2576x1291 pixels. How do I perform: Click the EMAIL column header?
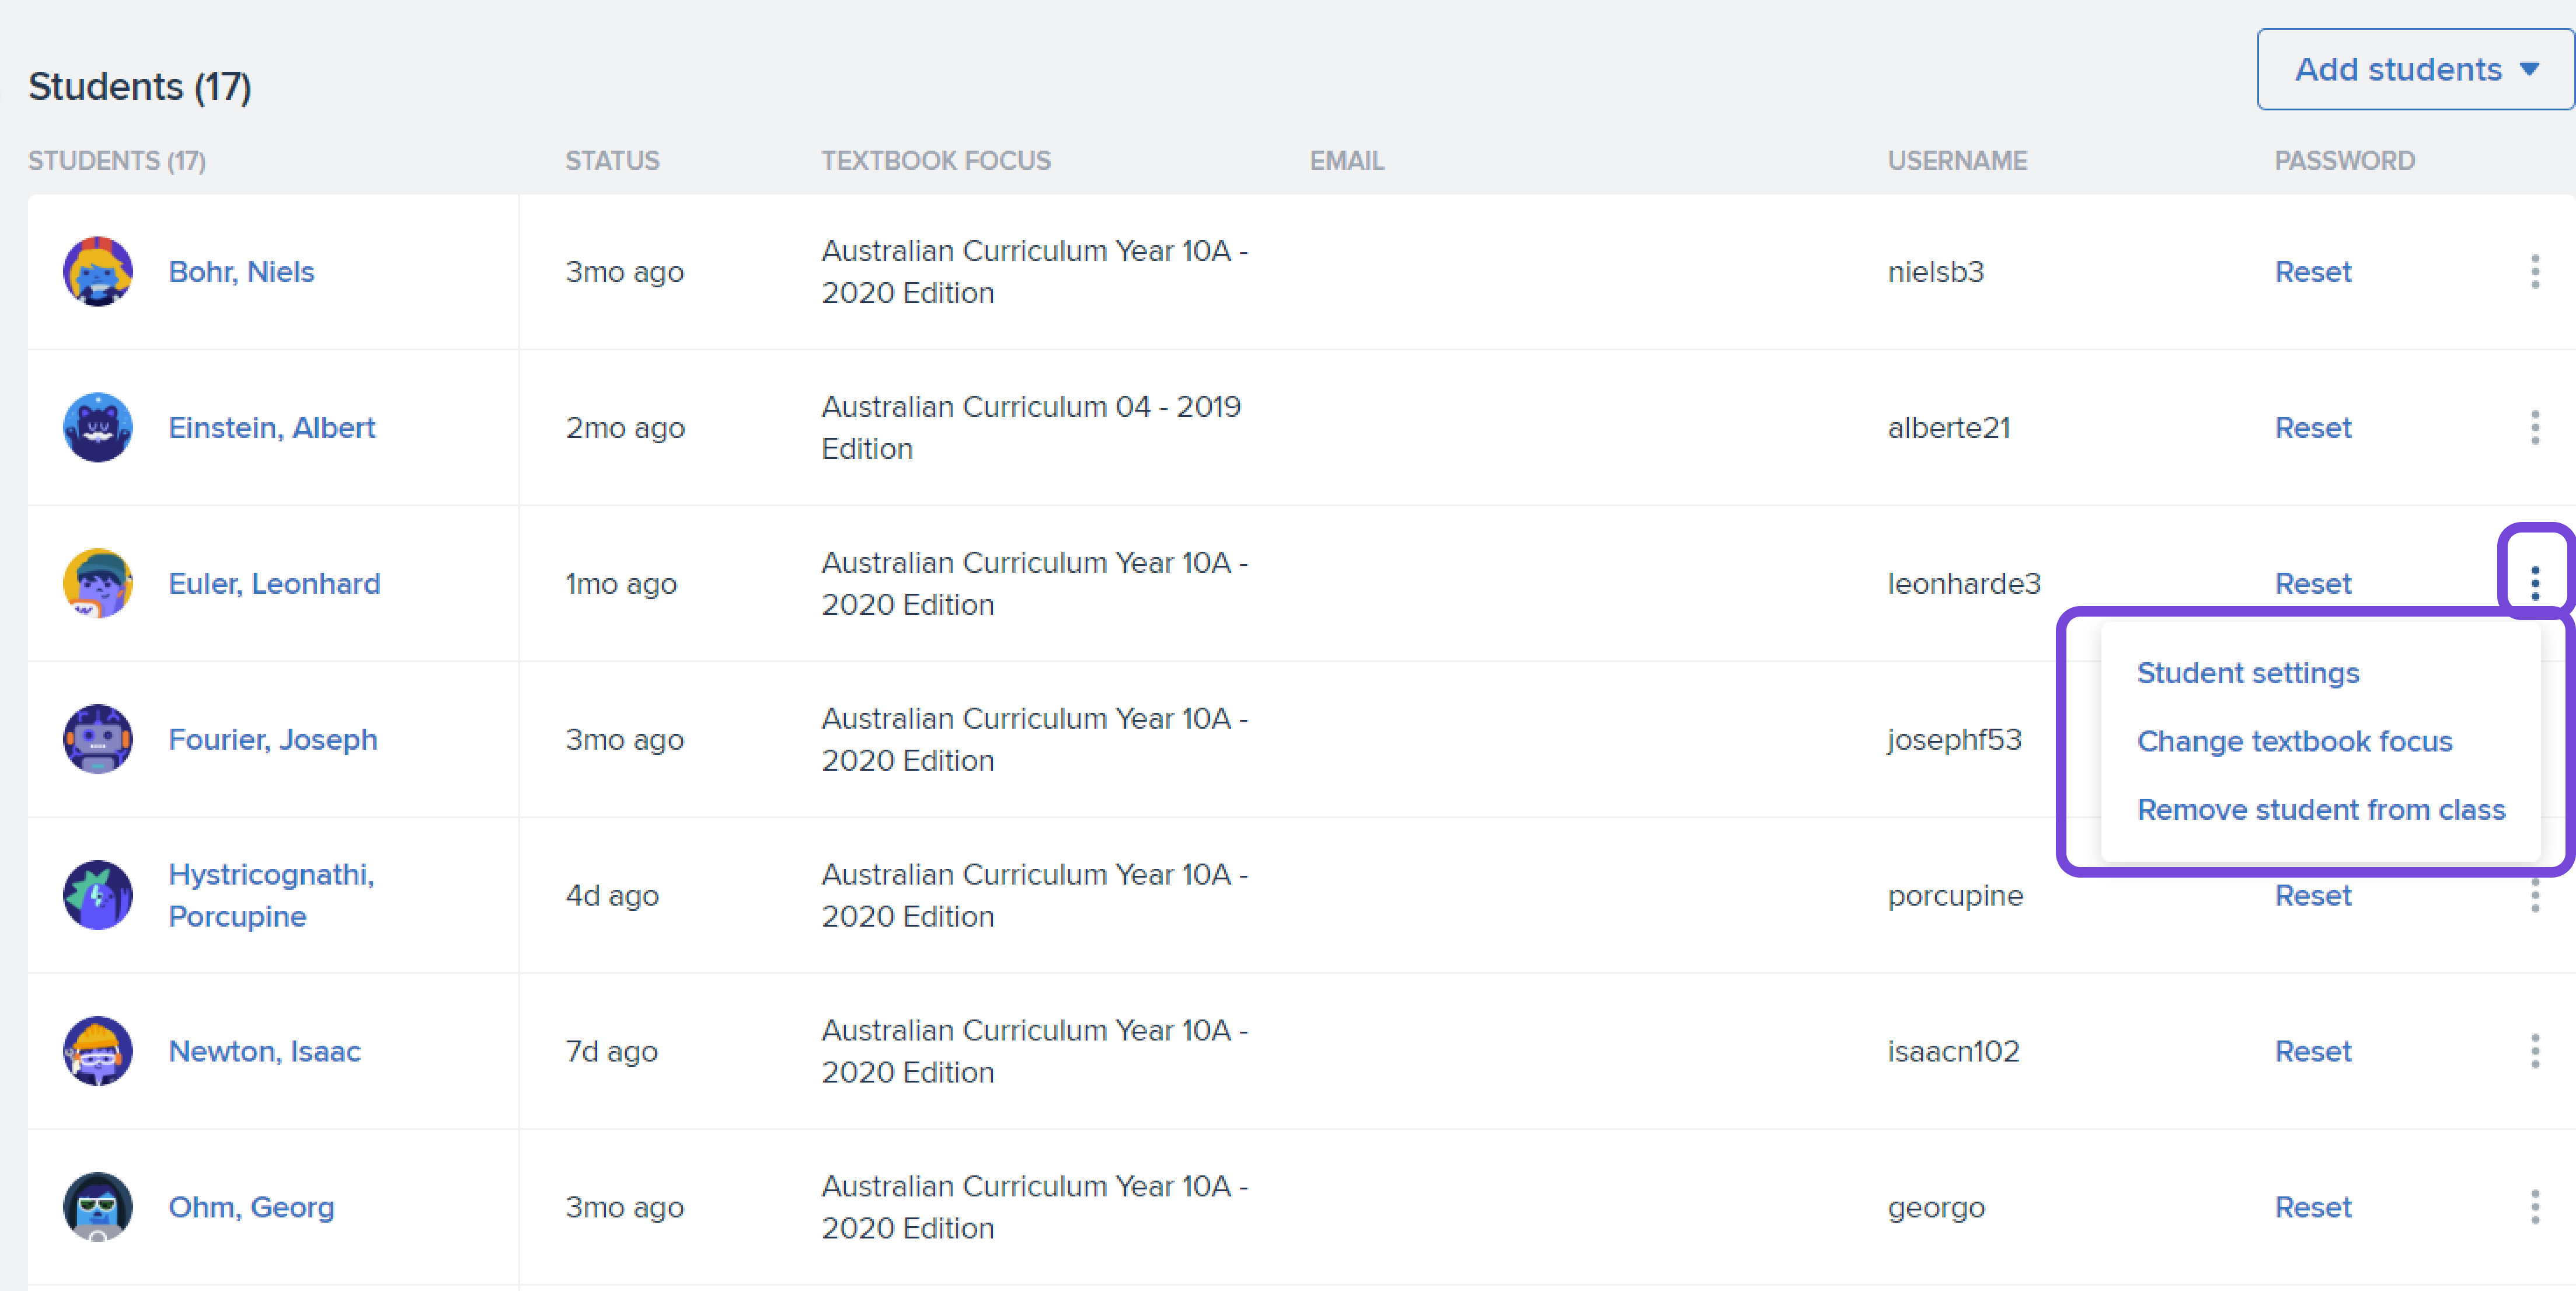pyautogui.click(x=1347, y=160)
